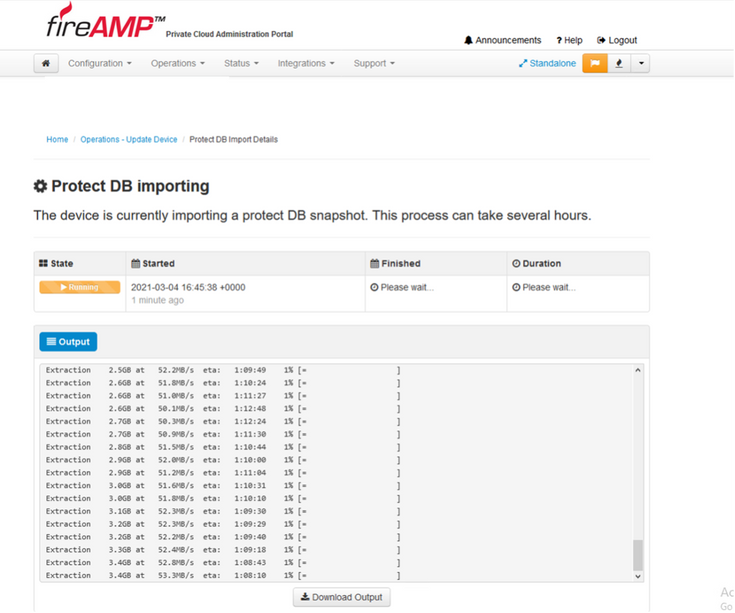The image size is (735, 613).
Task: Click the Private Cloud Administration Portal subtitle
Action: coord(229,34)
